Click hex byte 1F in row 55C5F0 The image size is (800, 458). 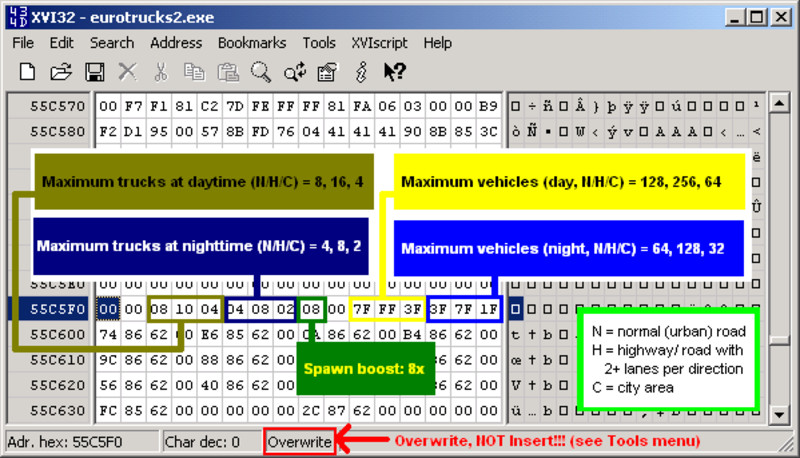coord(489,309)
